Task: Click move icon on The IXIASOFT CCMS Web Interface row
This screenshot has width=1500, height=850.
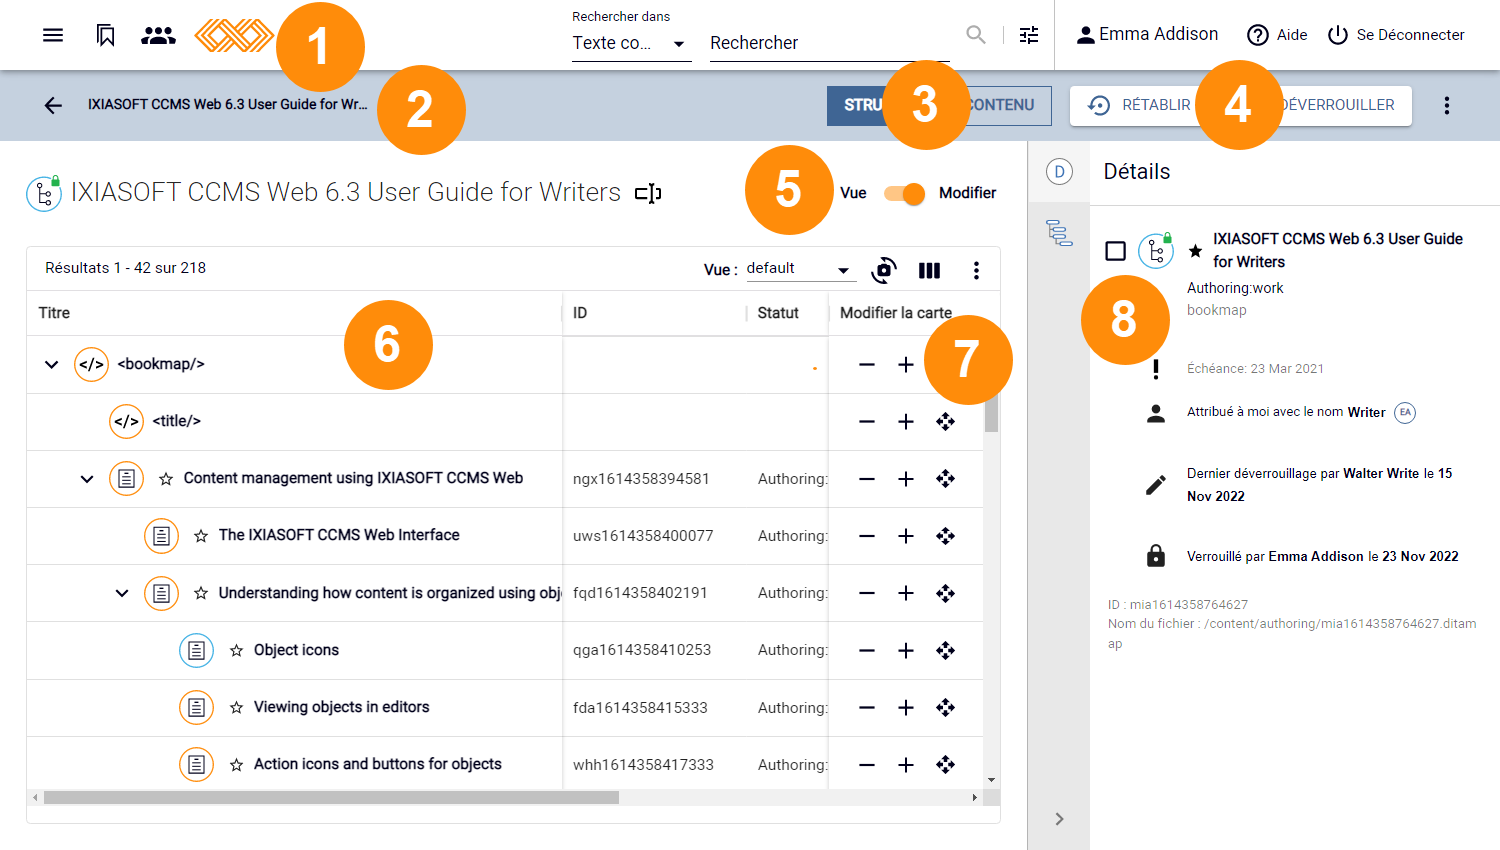Action: point(945,536)
